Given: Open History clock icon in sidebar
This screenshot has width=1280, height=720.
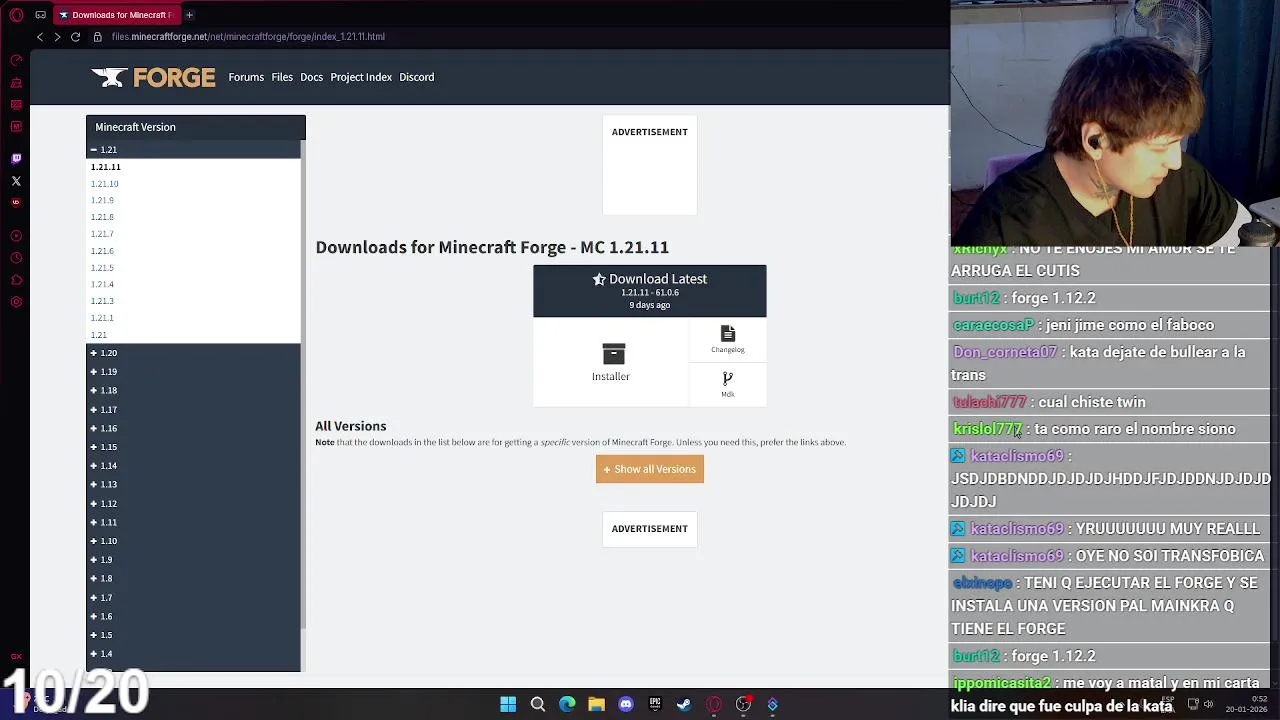Looking at the screenshot, I should tap(16, 258).
